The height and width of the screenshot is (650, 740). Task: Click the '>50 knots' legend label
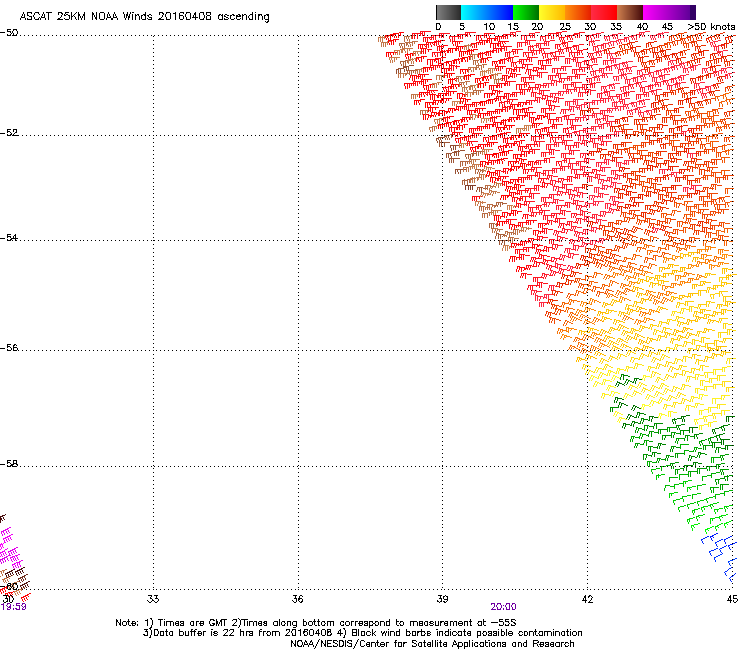[x=711, y=27]
